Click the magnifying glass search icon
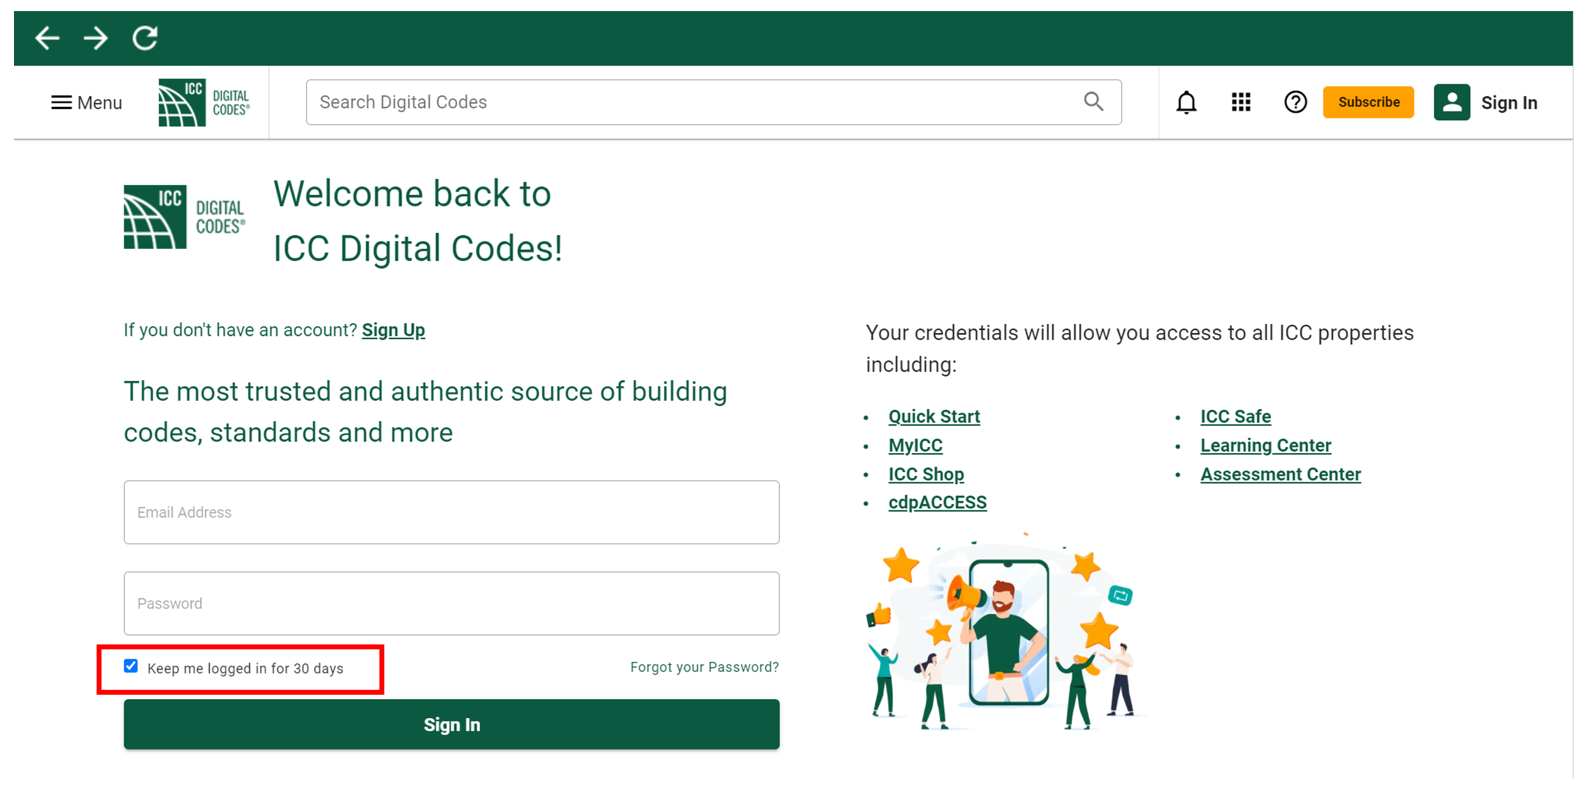The image size is (1592, 795). 1094,102
